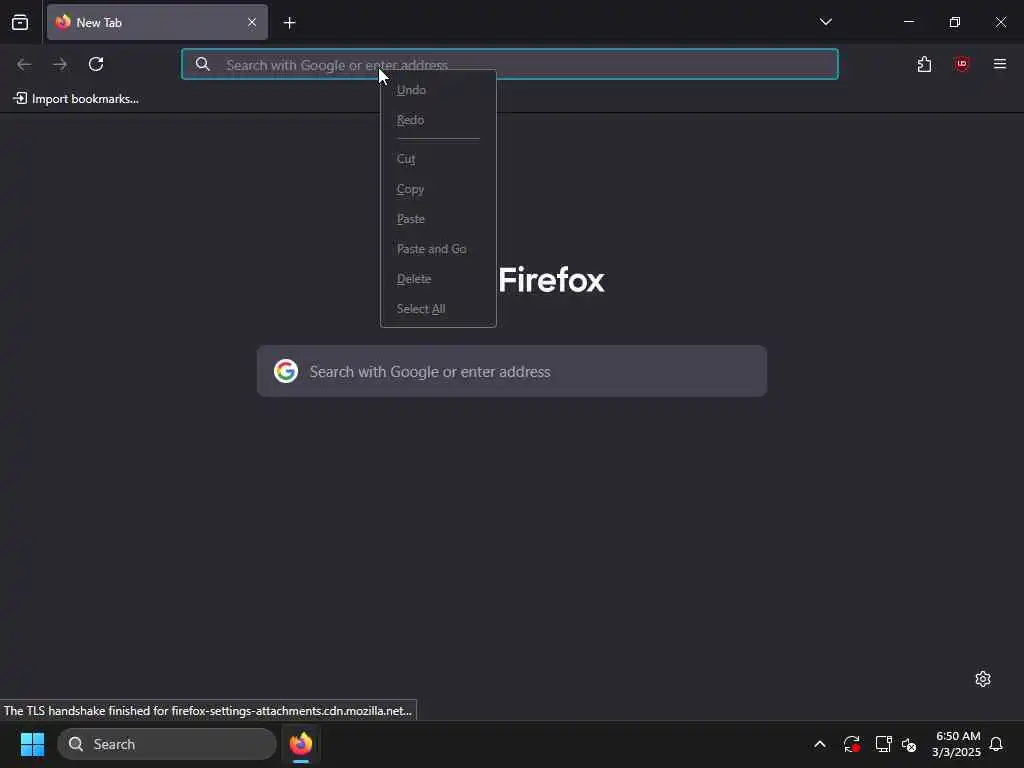This screenshot has width=1024, height=768.
Task: Click the New Tab page search box
Action: [512, 371]
